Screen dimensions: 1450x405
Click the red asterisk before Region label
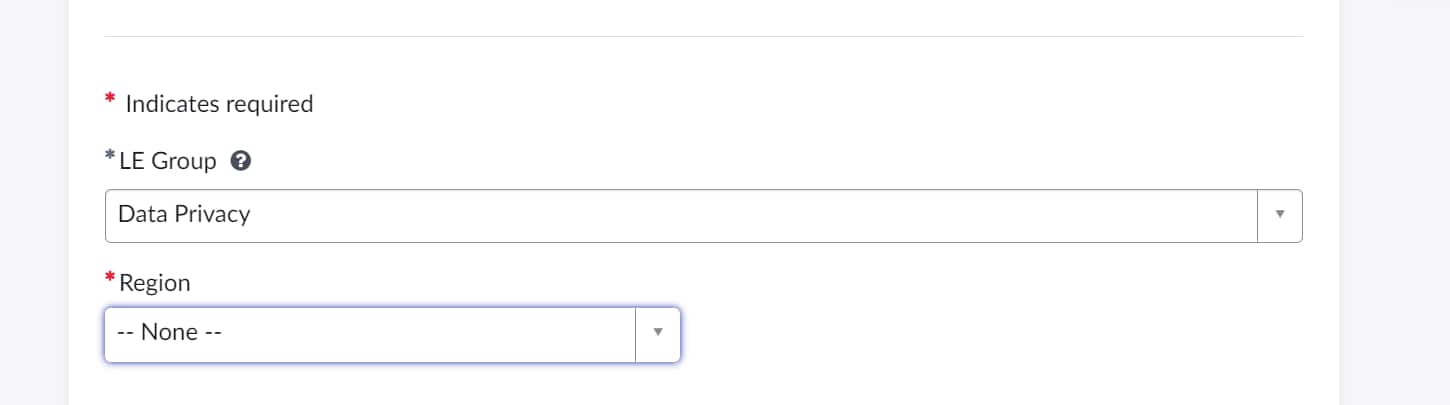click(110, 279)
